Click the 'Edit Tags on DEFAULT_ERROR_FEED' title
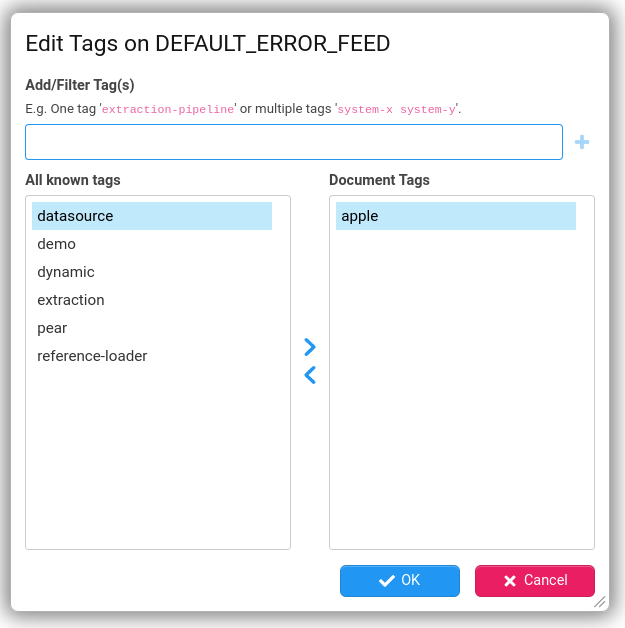The image size is (625, 628). pos(207,43)
